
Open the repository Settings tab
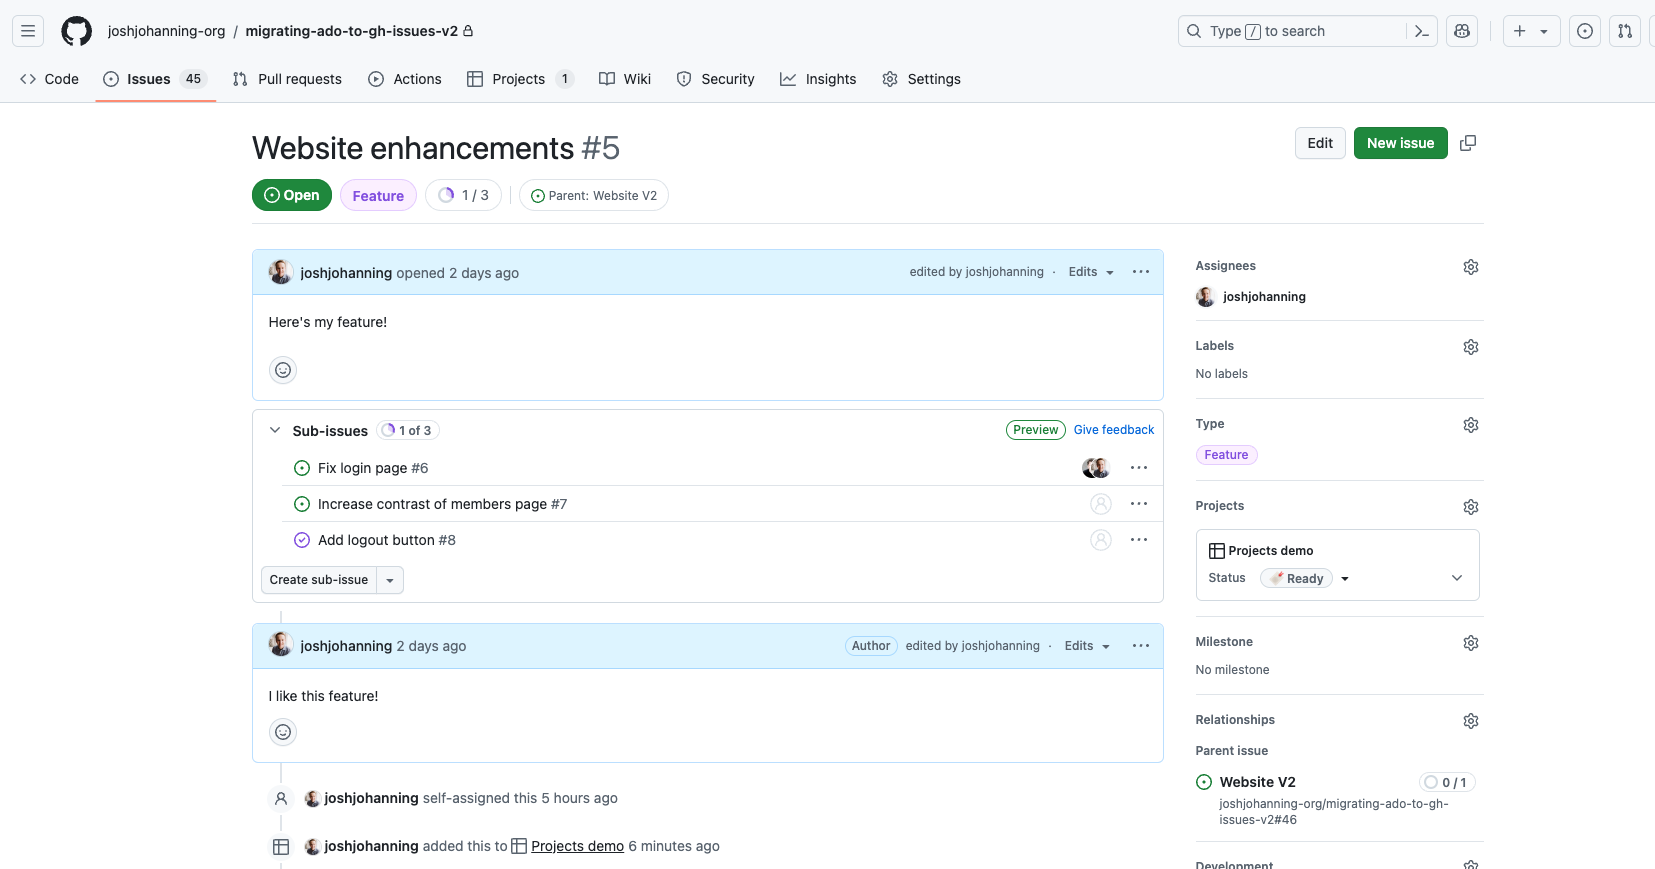coord(922,79)
